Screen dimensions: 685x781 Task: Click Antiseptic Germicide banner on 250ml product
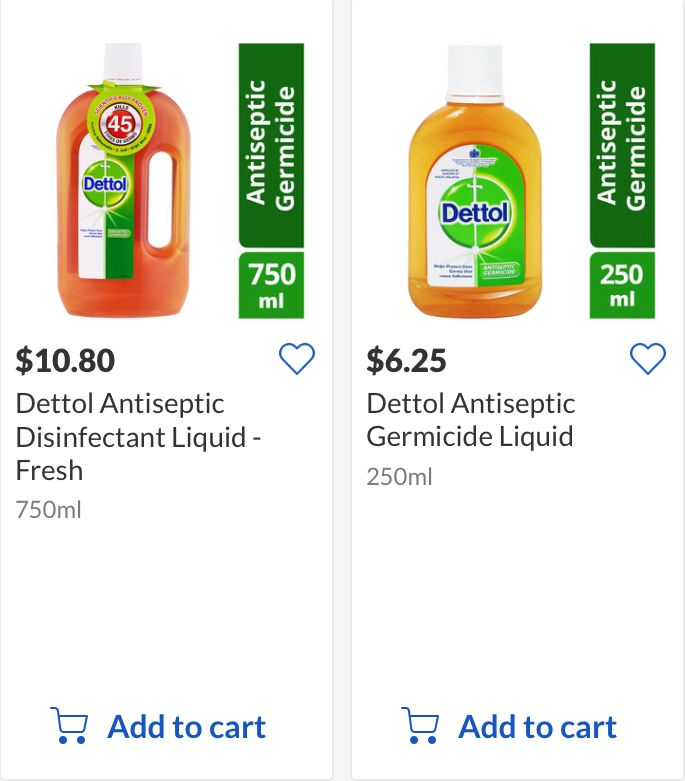pyautogui.click(x=622, y=144)
